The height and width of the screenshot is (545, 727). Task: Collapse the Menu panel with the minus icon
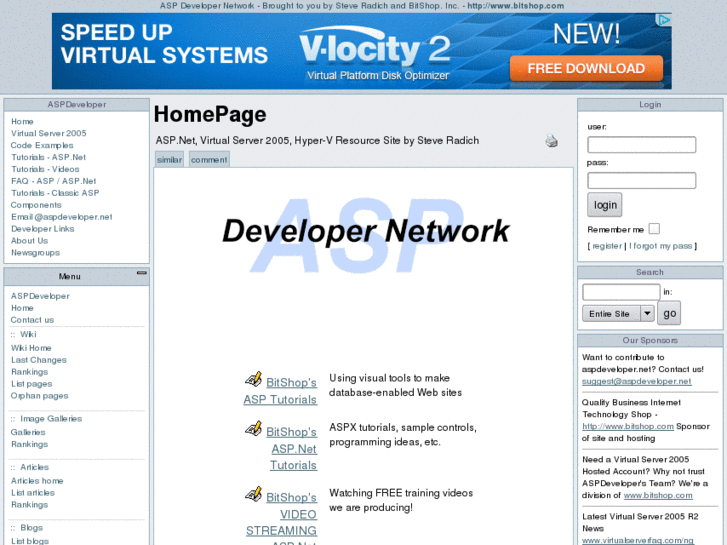(x=141, y=273)
